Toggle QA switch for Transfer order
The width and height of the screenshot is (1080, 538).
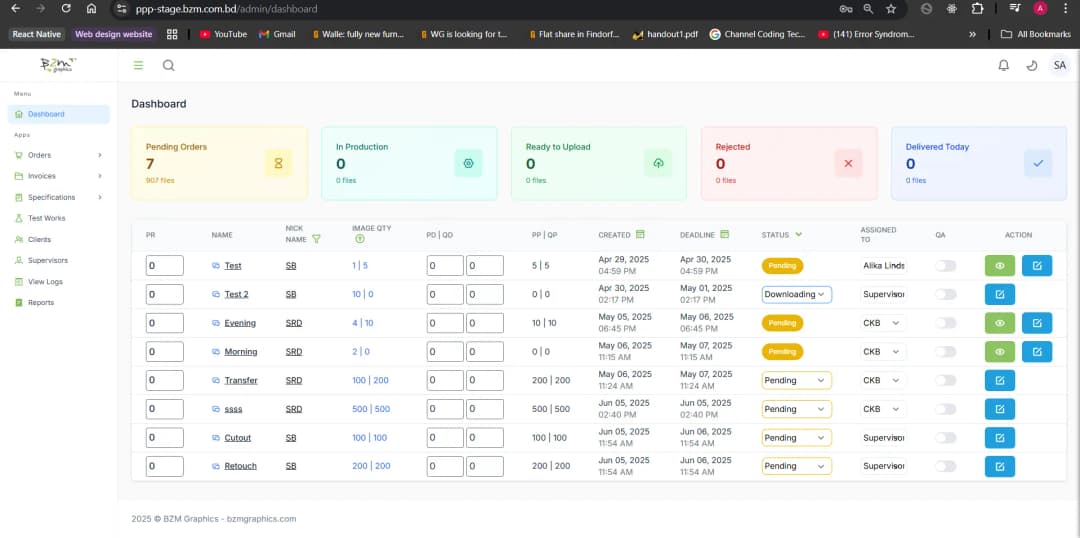click(x=945, y=380)
